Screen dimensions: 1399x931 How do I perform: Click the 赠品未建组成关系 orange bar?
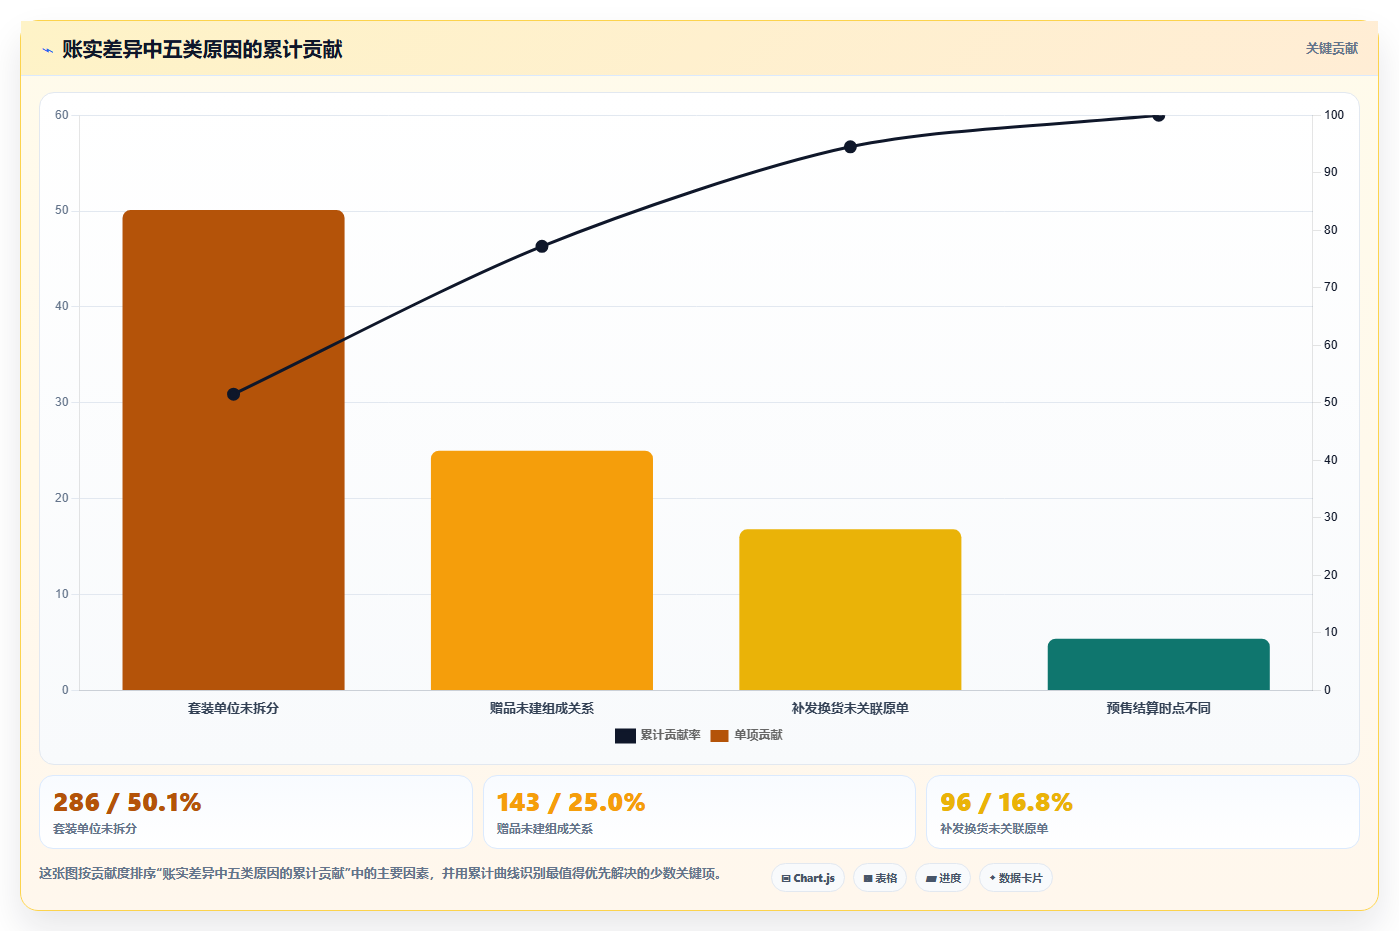[542, 570]
